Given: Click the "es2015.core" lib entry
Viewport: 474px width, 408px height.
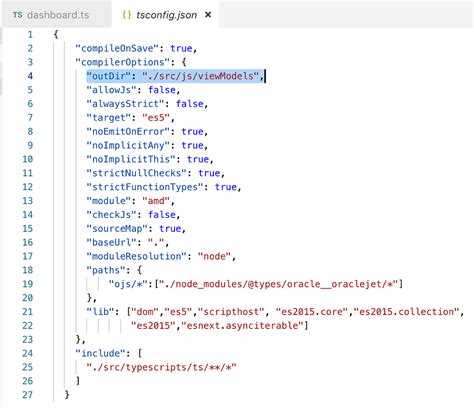Looking at the screenshot, I should pos(312,312).
